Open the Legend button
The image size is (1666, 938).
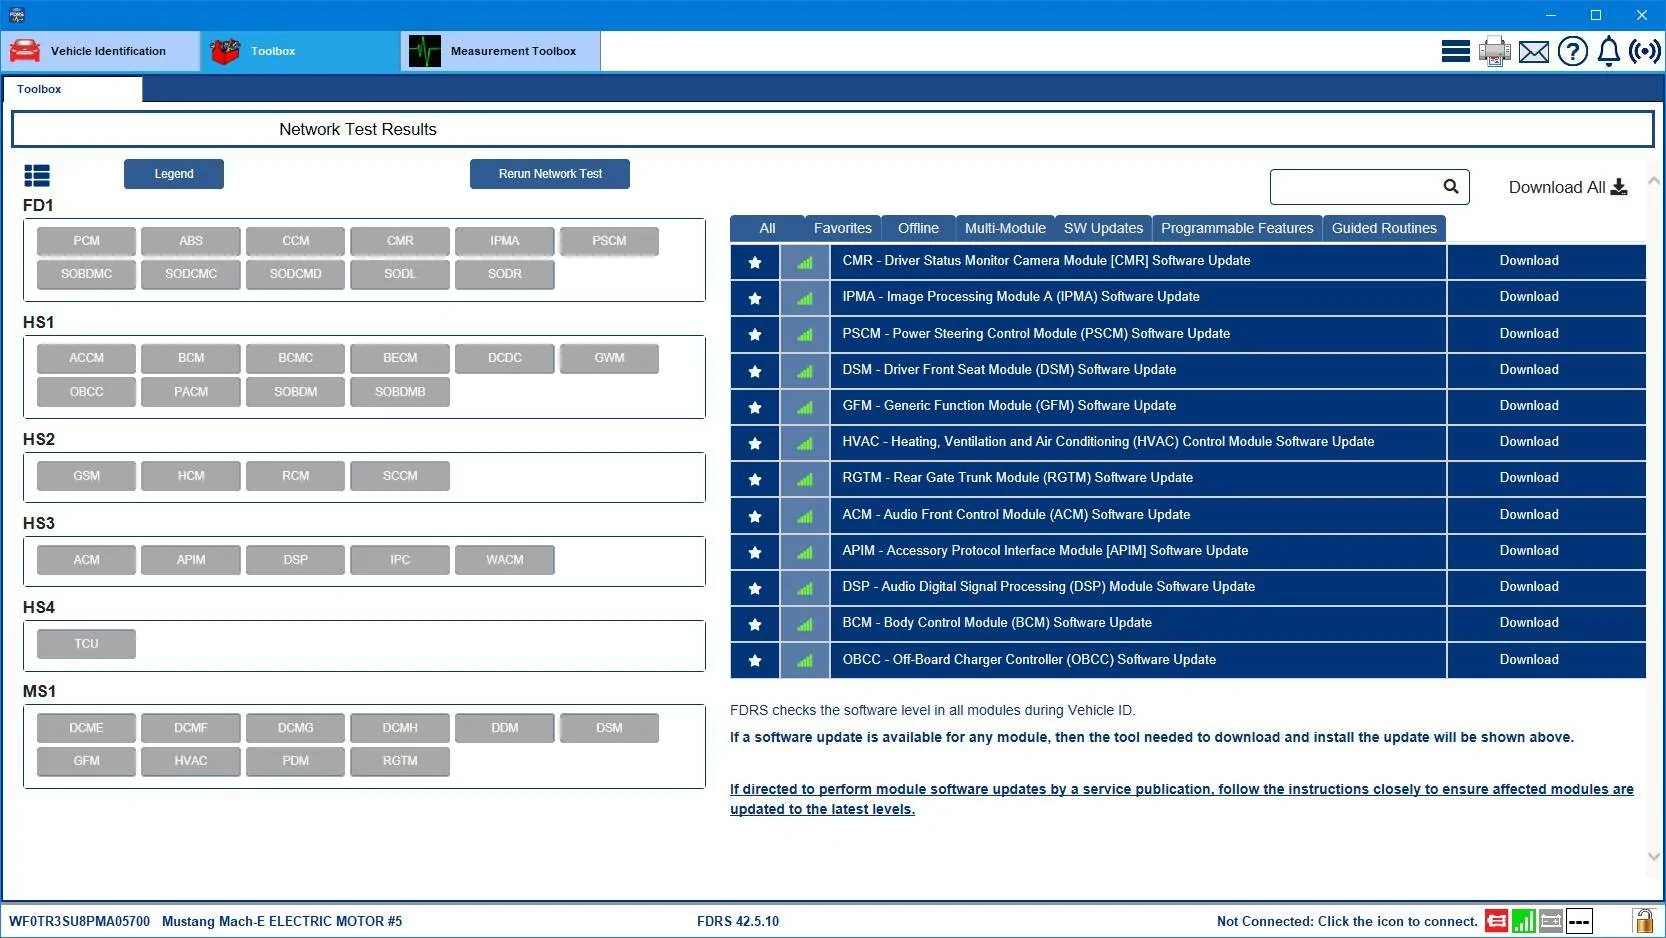click(174, 174)
